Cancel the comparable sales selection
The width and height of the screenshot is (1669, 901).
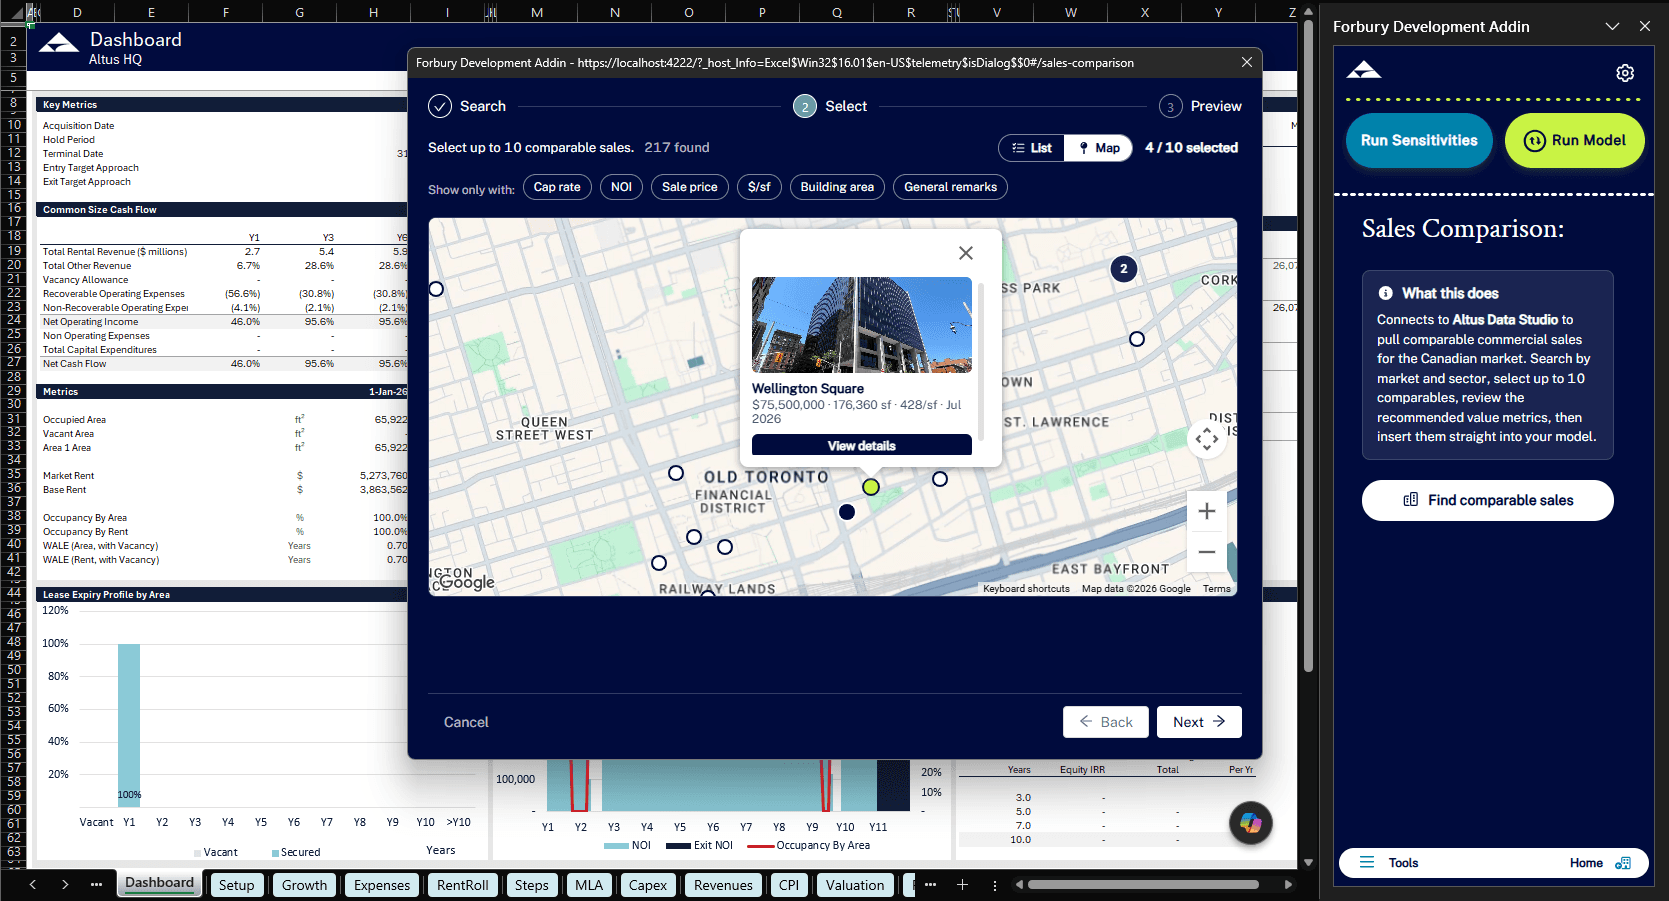click(x=466, y=722)
